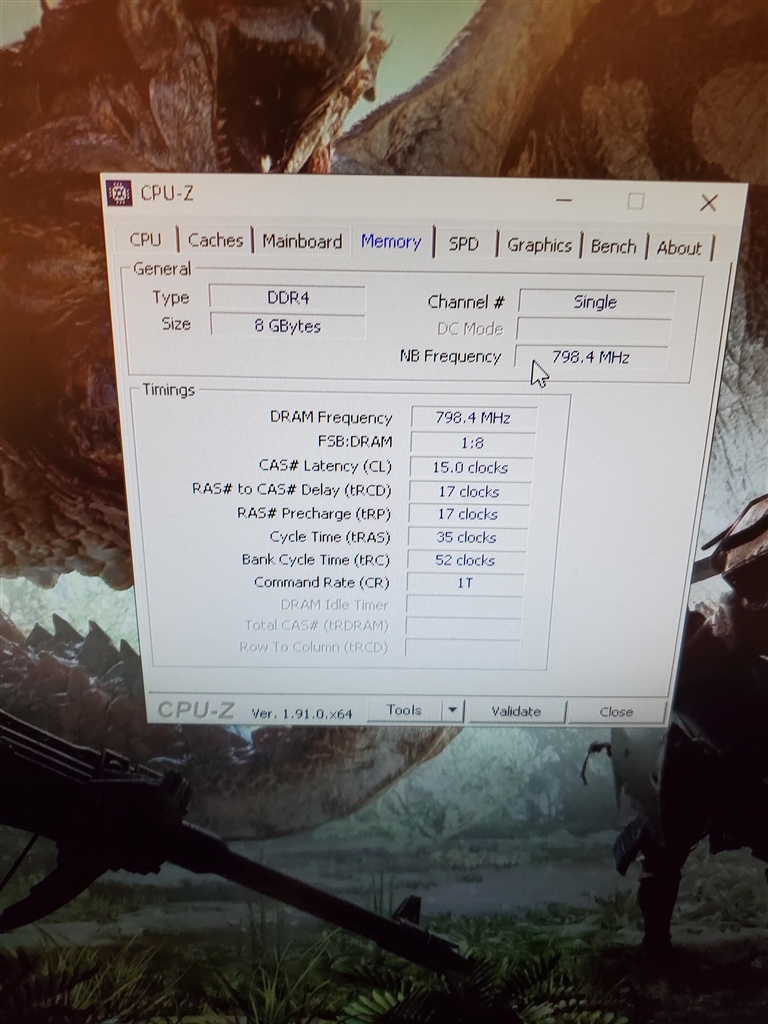
Task: Click the NB Frequency 798.4 MHz value
Action: click(591, 357)
